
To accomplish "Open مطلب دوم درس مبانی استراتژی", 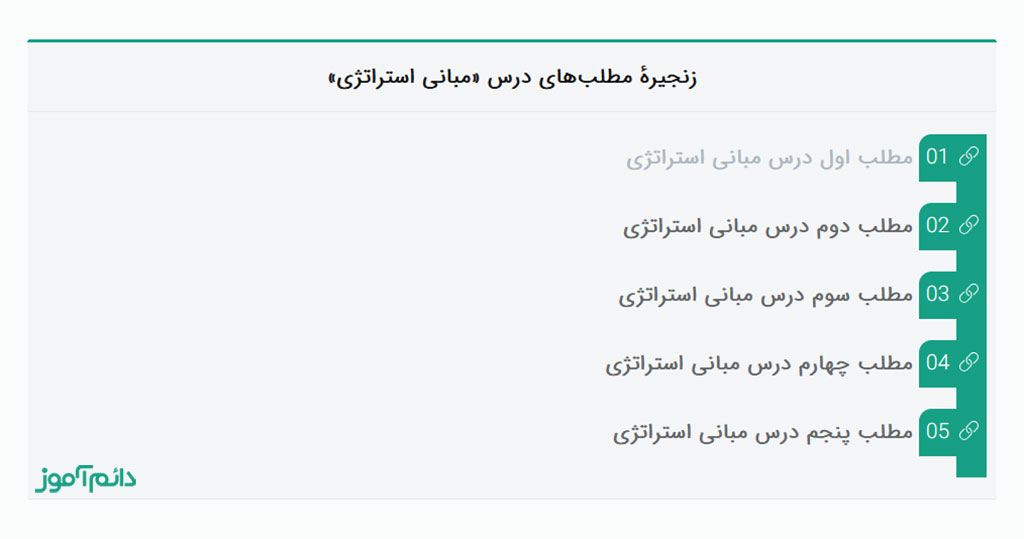I will tap(768, 227).
